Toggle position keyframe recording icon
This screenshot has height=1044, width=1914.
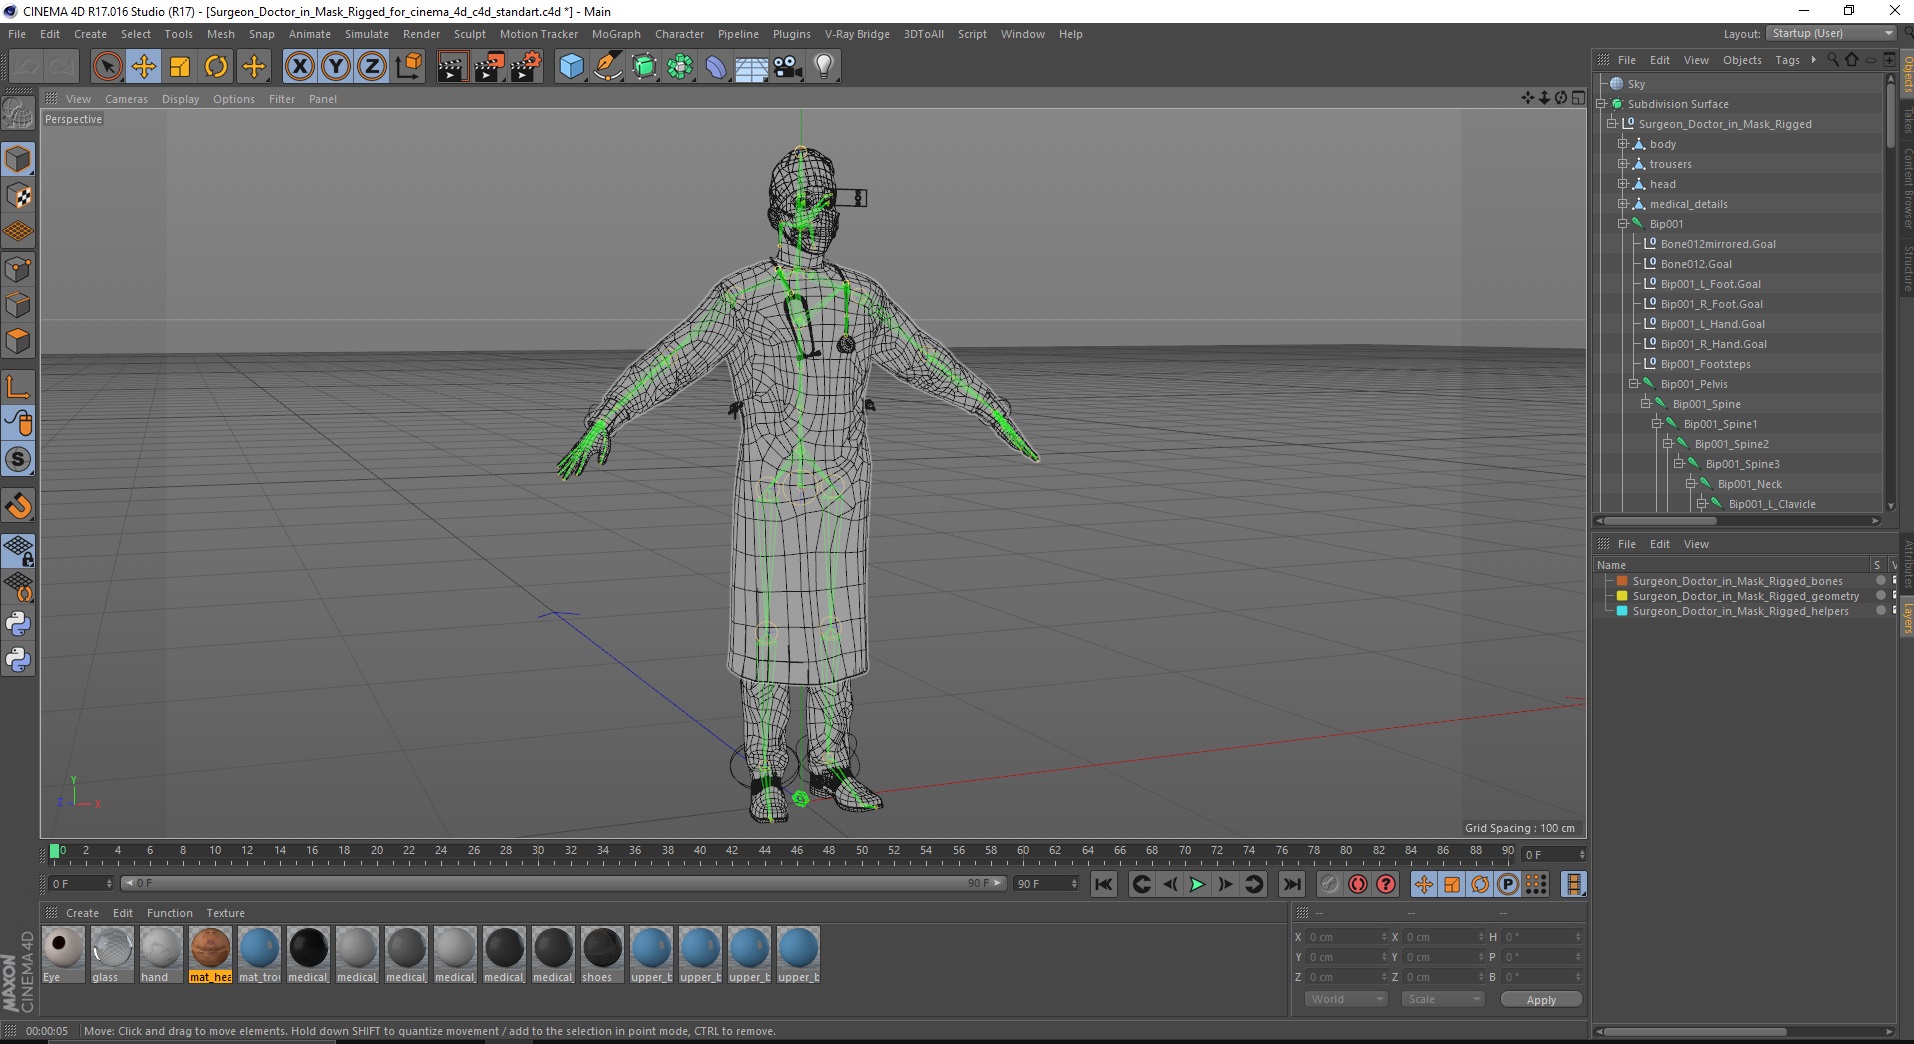tap(1423, 884)
